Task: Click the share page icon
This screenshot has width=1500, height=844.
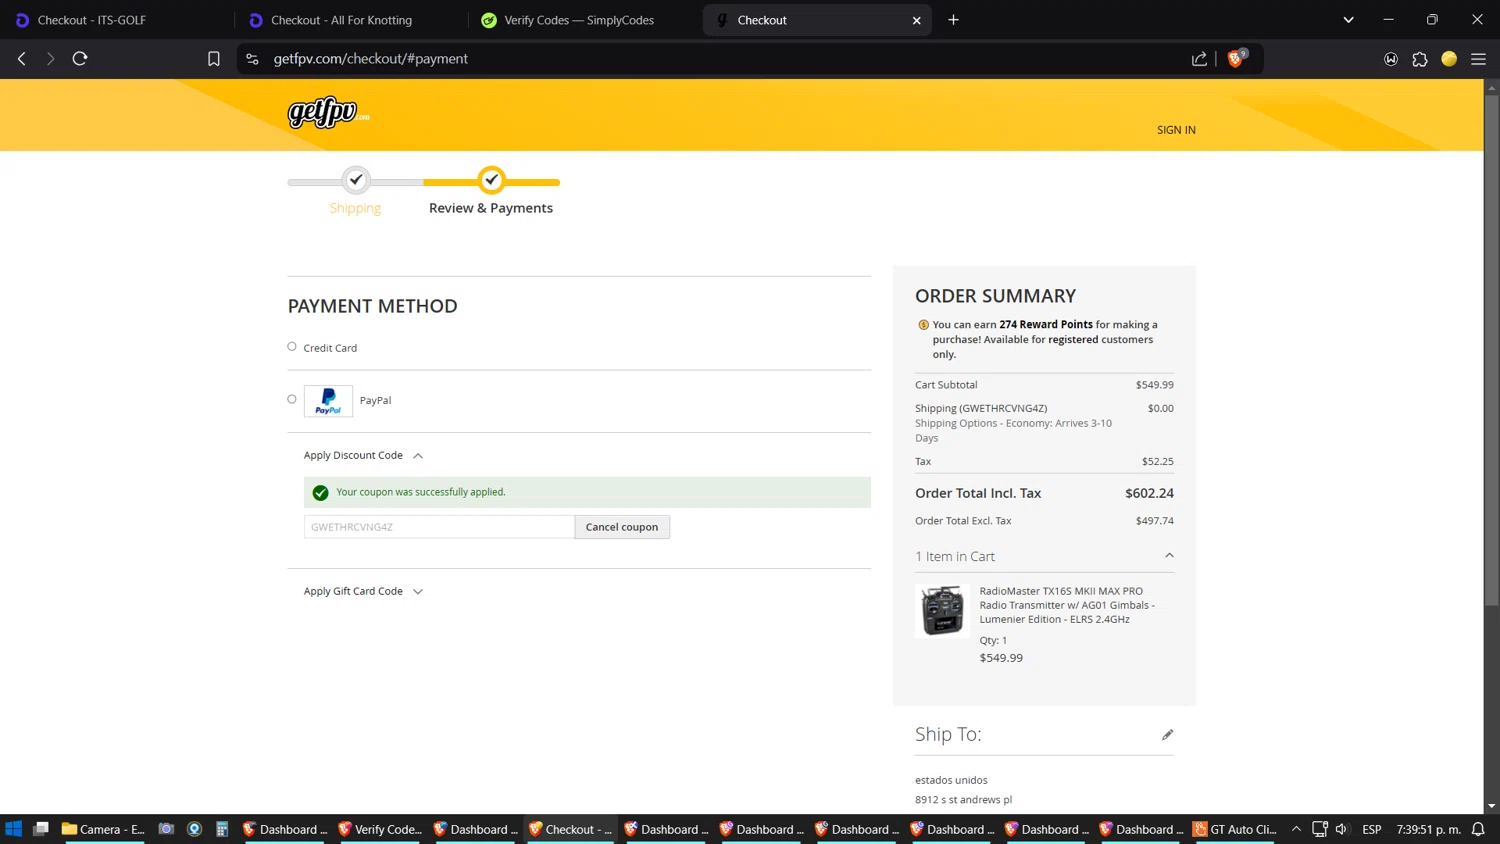Action: [x=1199, y=59]
